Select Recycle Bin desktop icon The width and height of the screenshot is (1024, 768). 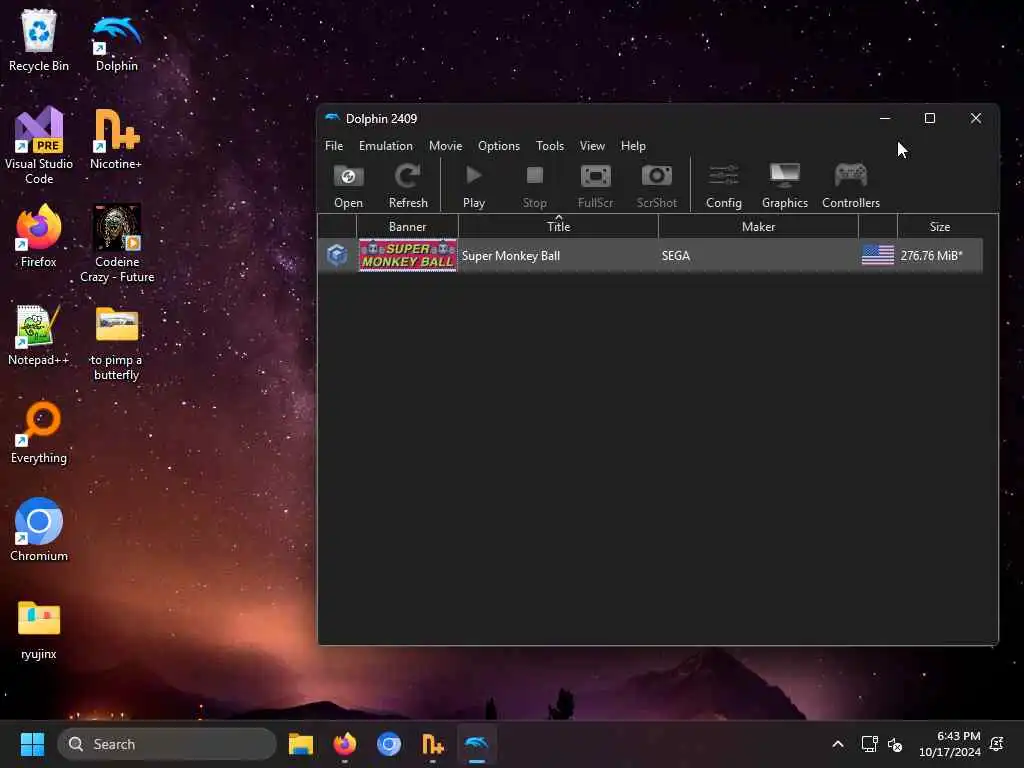(x=39, y=40)
